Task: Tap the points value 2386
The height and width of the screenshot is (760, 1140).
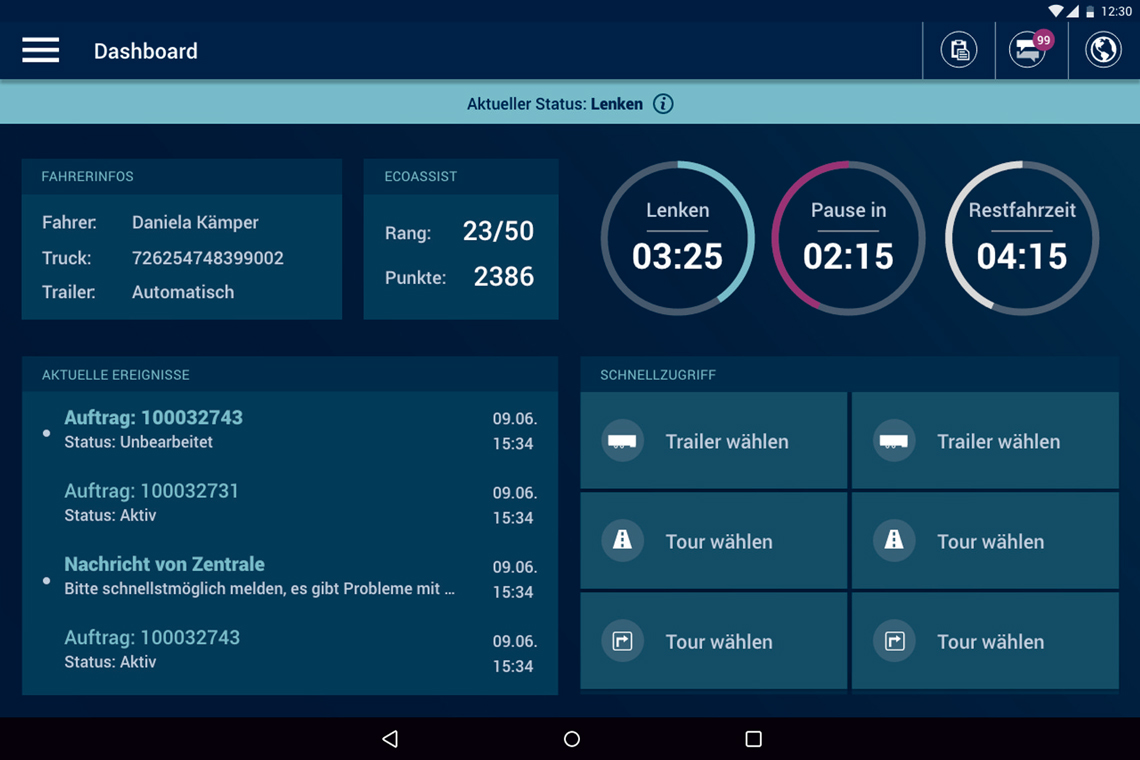Action: pyautogui.click(x=504, y=276)
